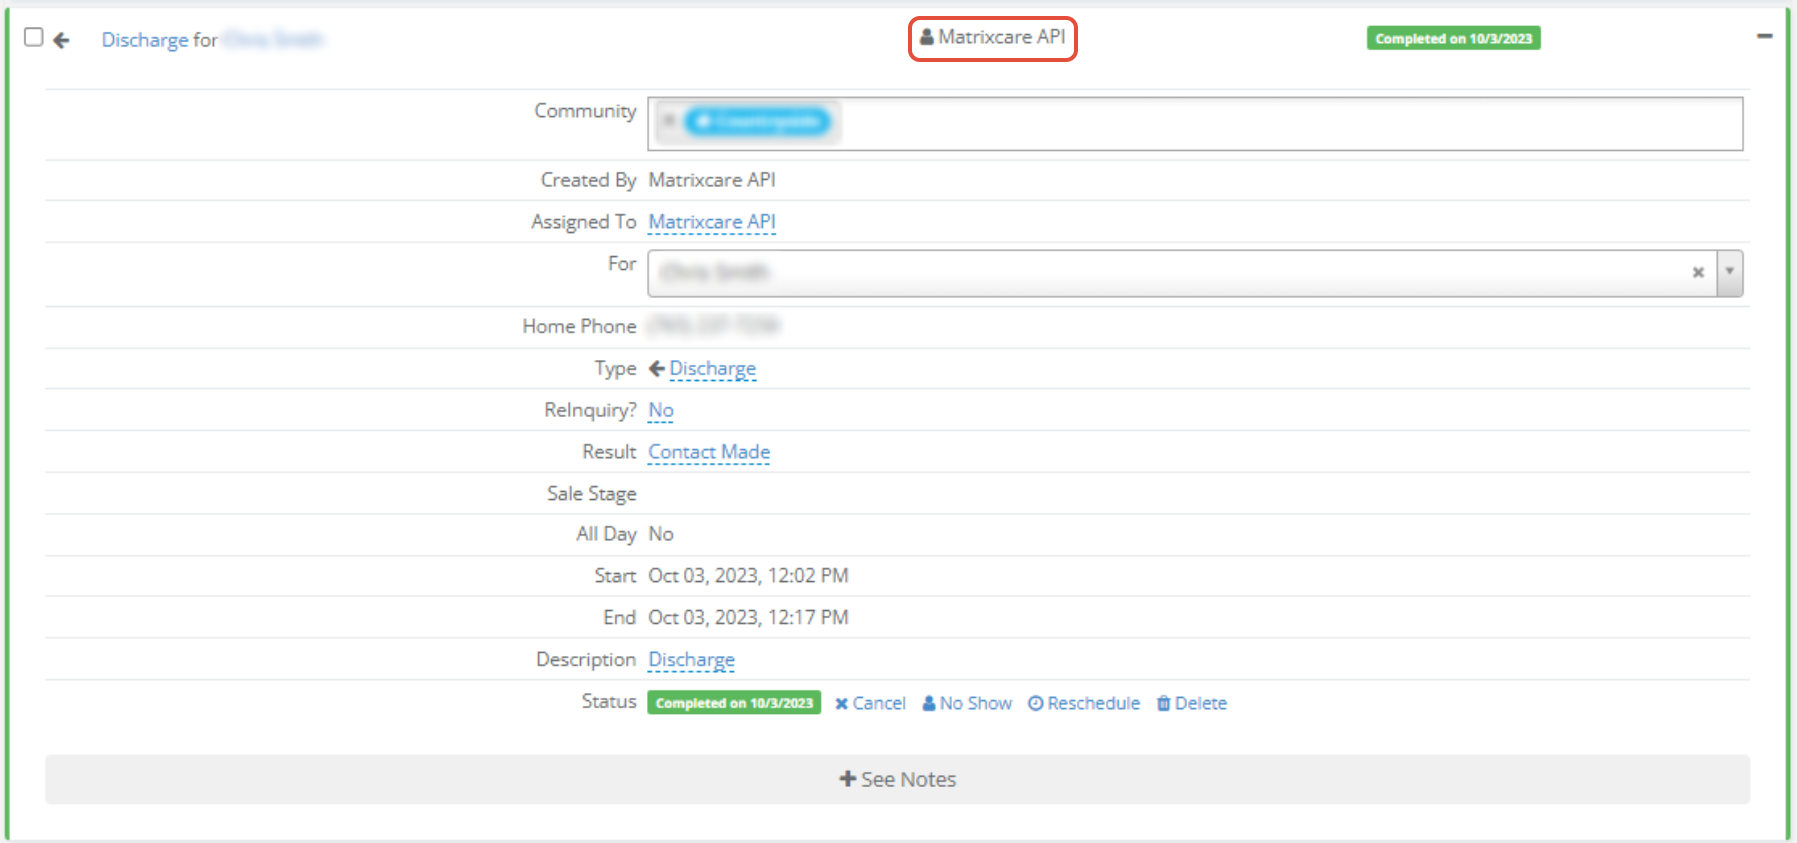Click the Status Completed on 10/3/2023 badge

tap(734, 703)
